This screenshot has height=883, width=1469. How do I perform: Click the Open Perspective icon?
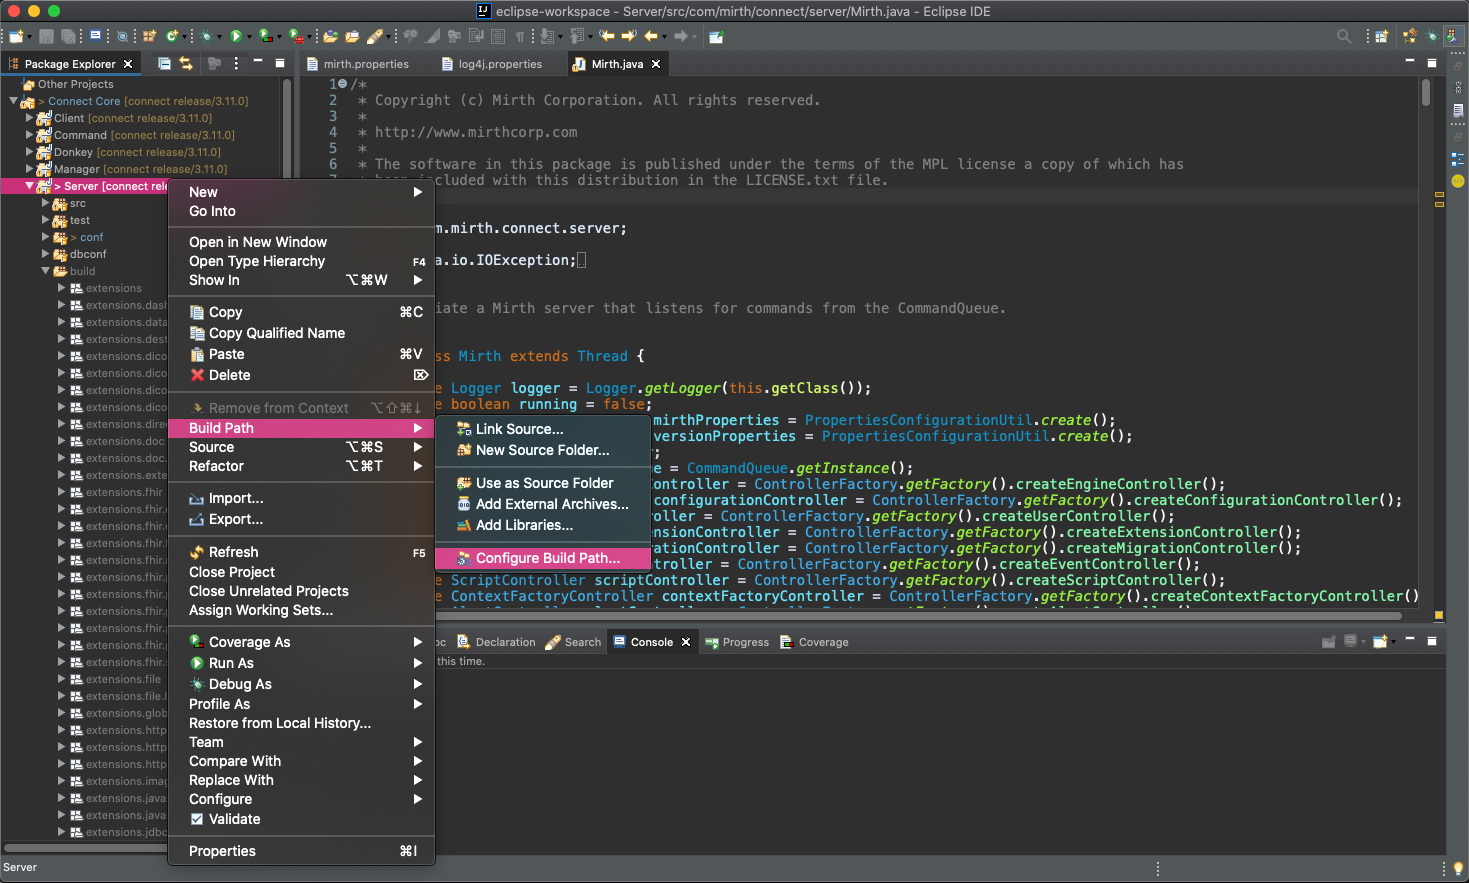pos(1381,36)
